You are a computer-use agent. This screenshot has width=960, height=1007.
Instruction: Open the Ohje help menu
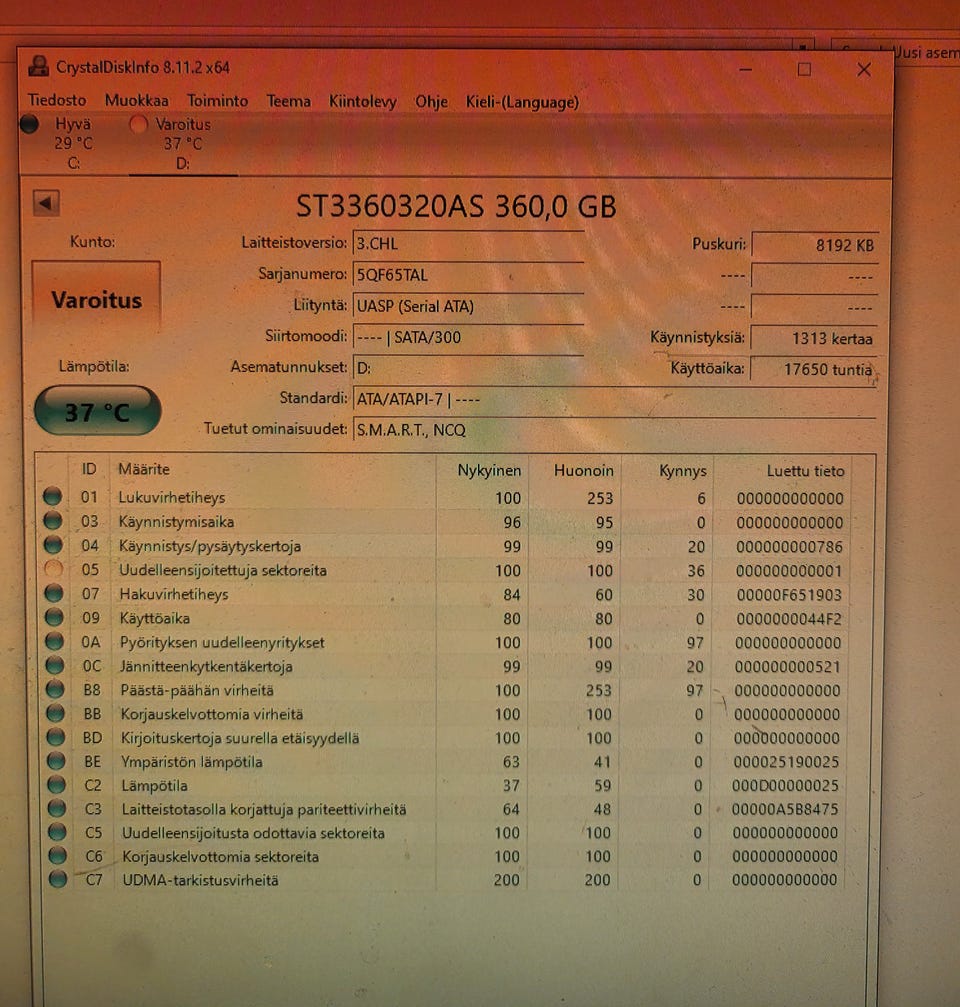tap(431, 102)
